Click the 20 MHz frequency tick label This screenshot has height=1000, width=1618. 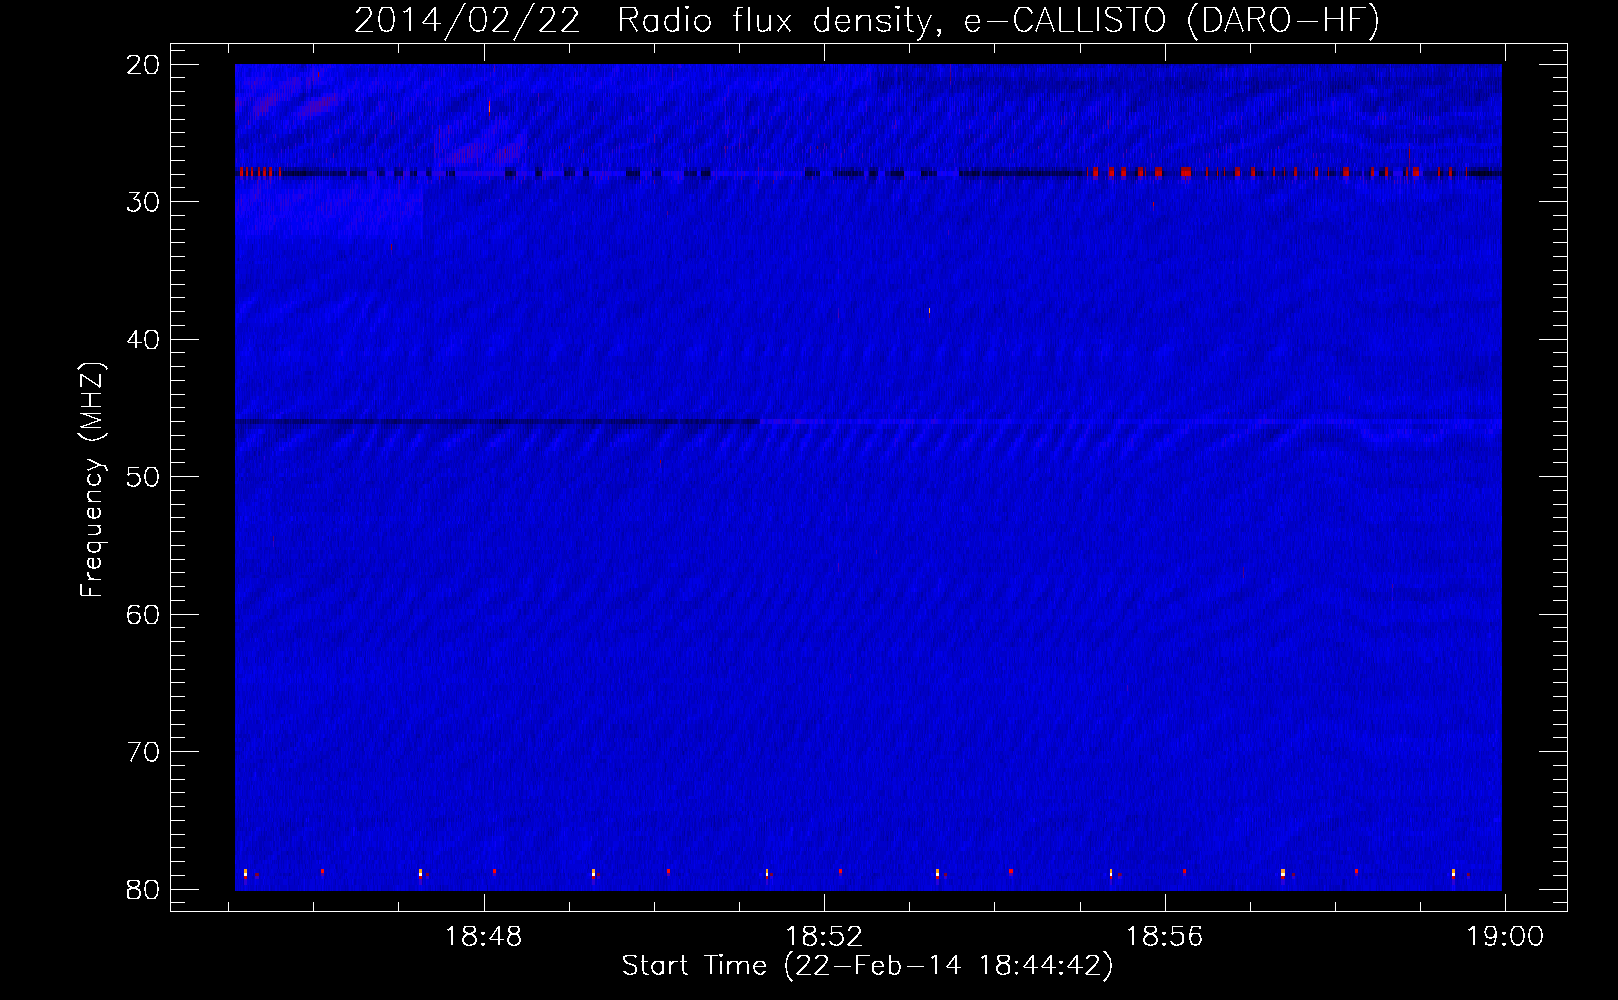143,65
